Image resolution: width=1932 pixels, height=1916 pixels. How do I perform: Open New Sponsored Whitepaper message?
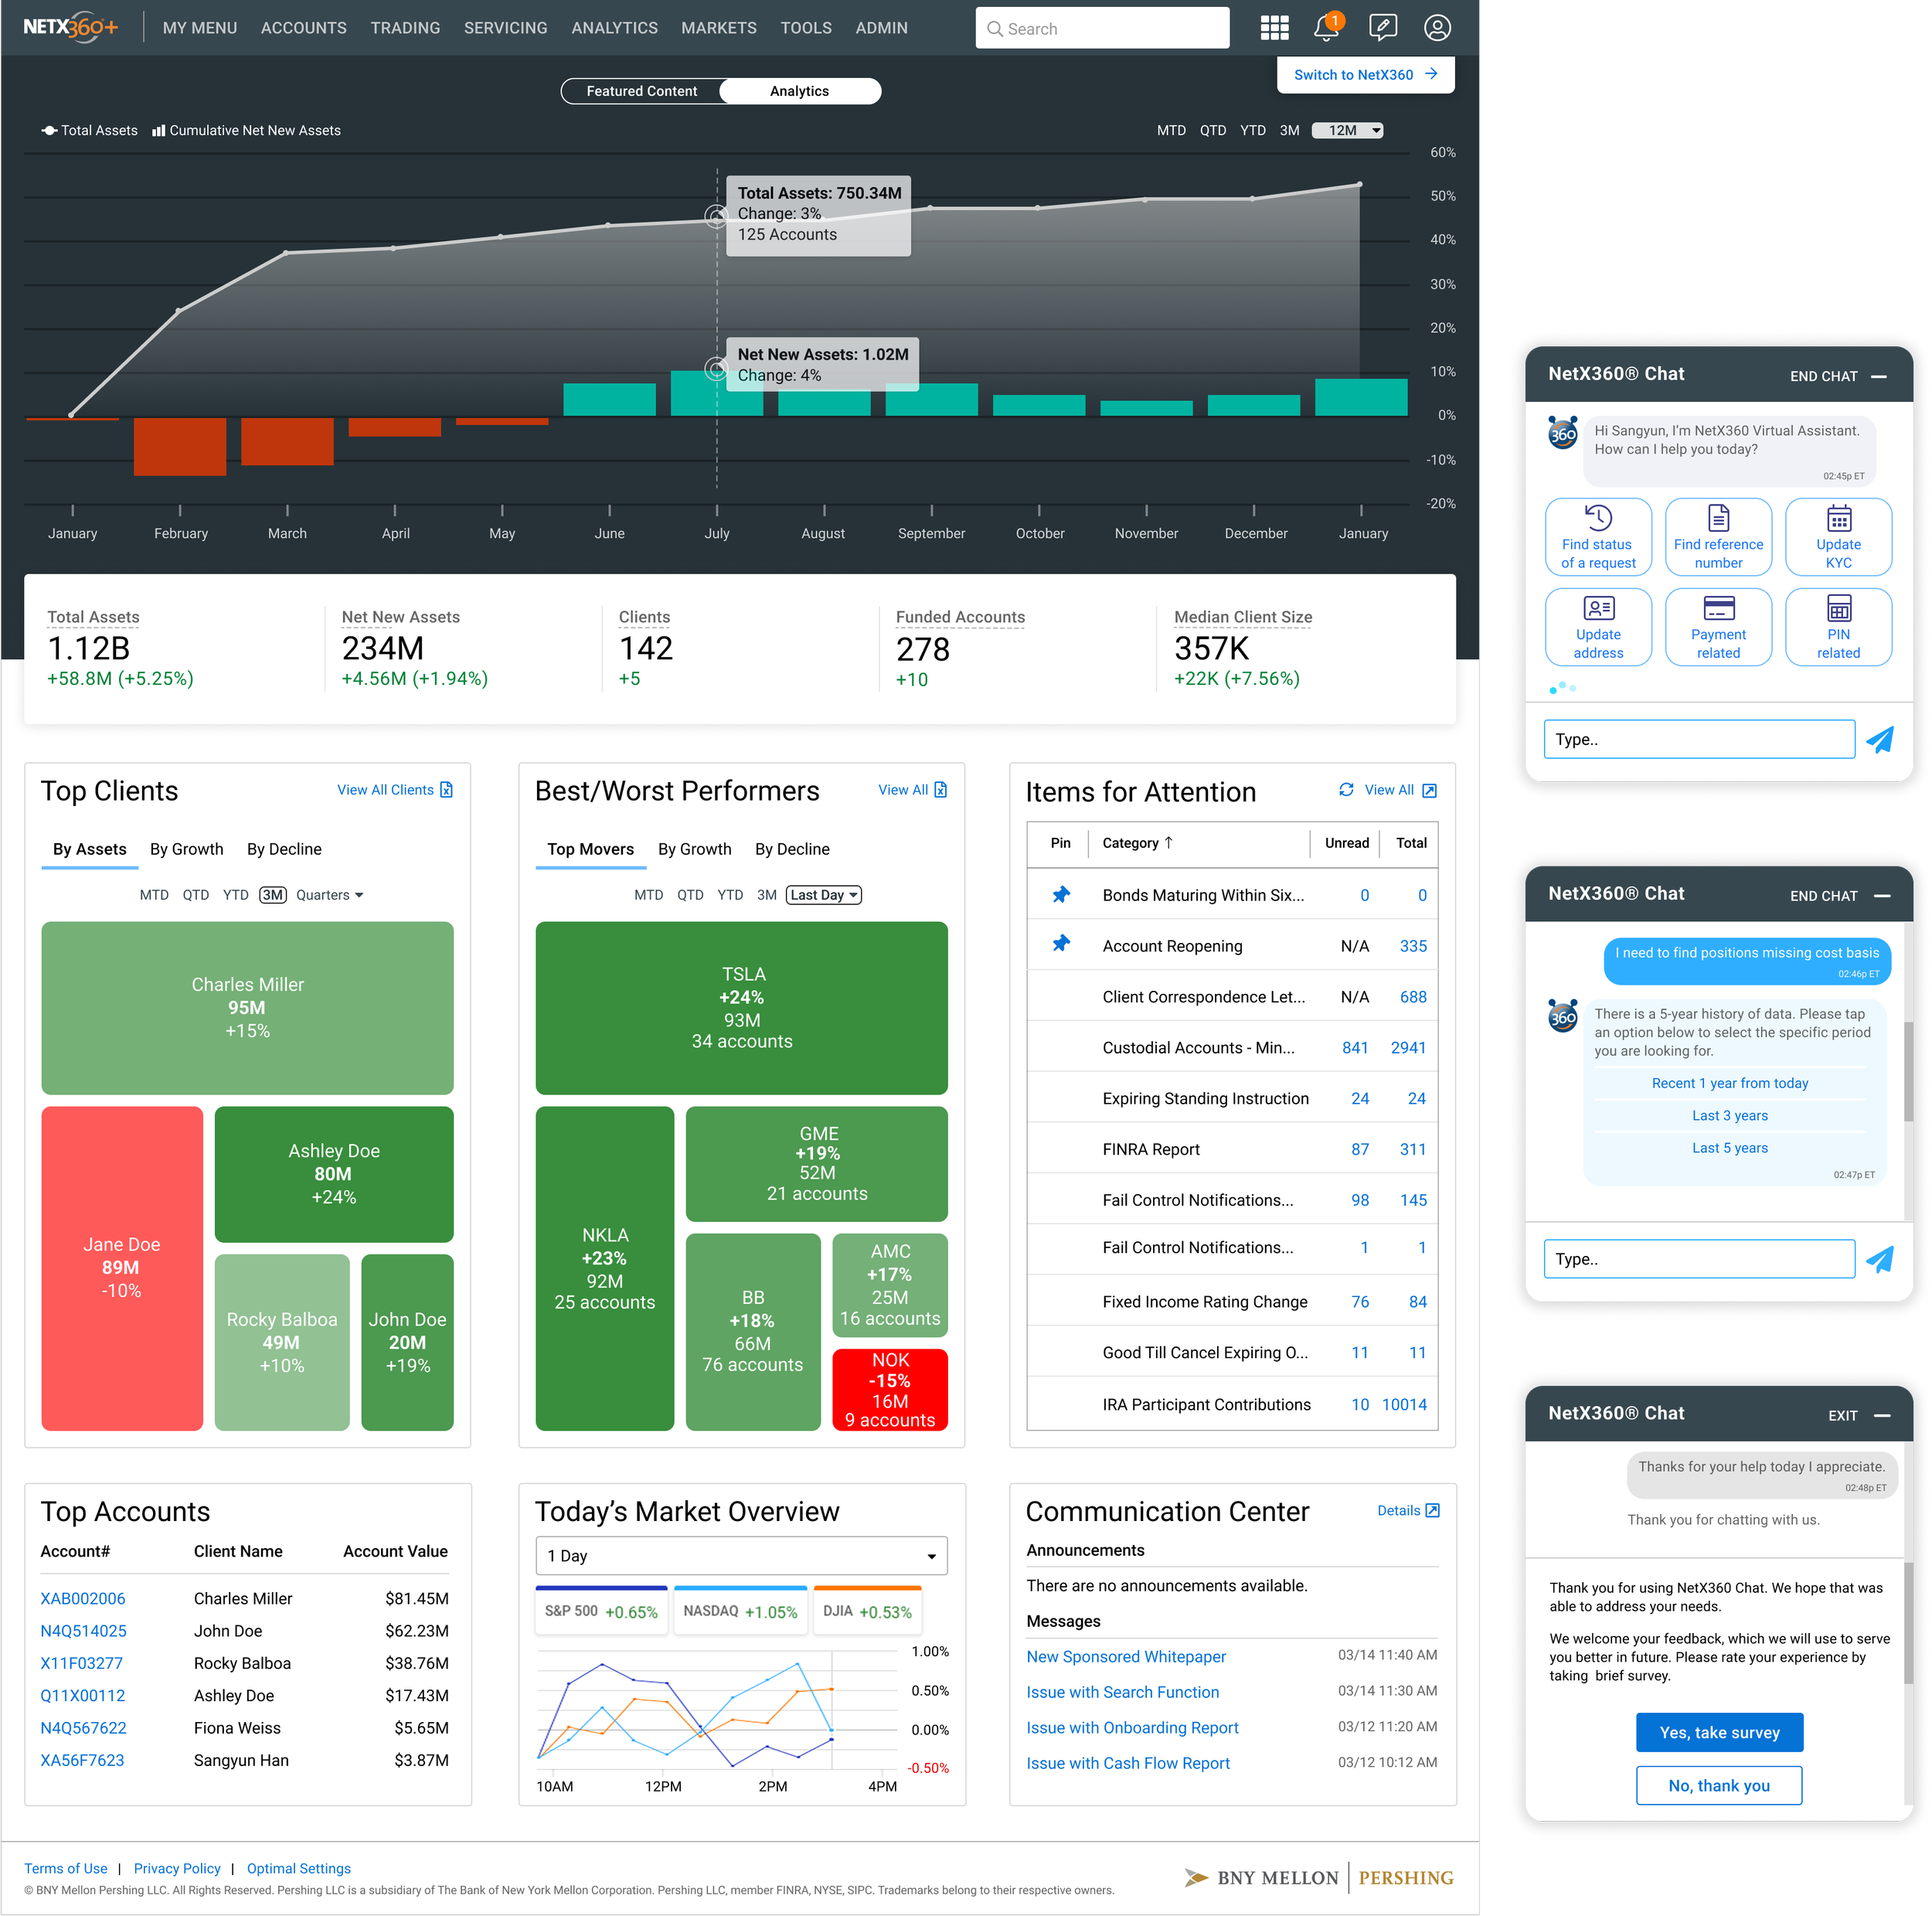[x=1125, y=1656]
